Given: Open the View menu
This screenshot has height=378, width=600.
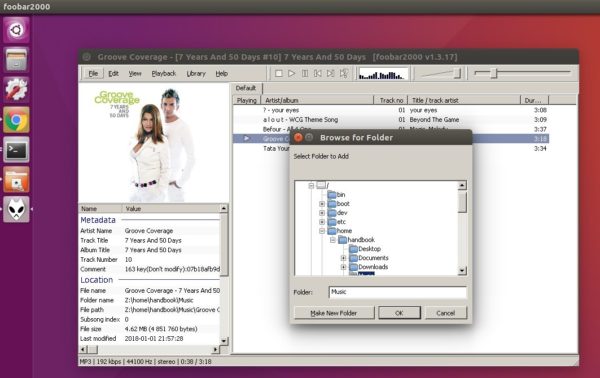Looking at the screenshot, I should click(135, 73).
